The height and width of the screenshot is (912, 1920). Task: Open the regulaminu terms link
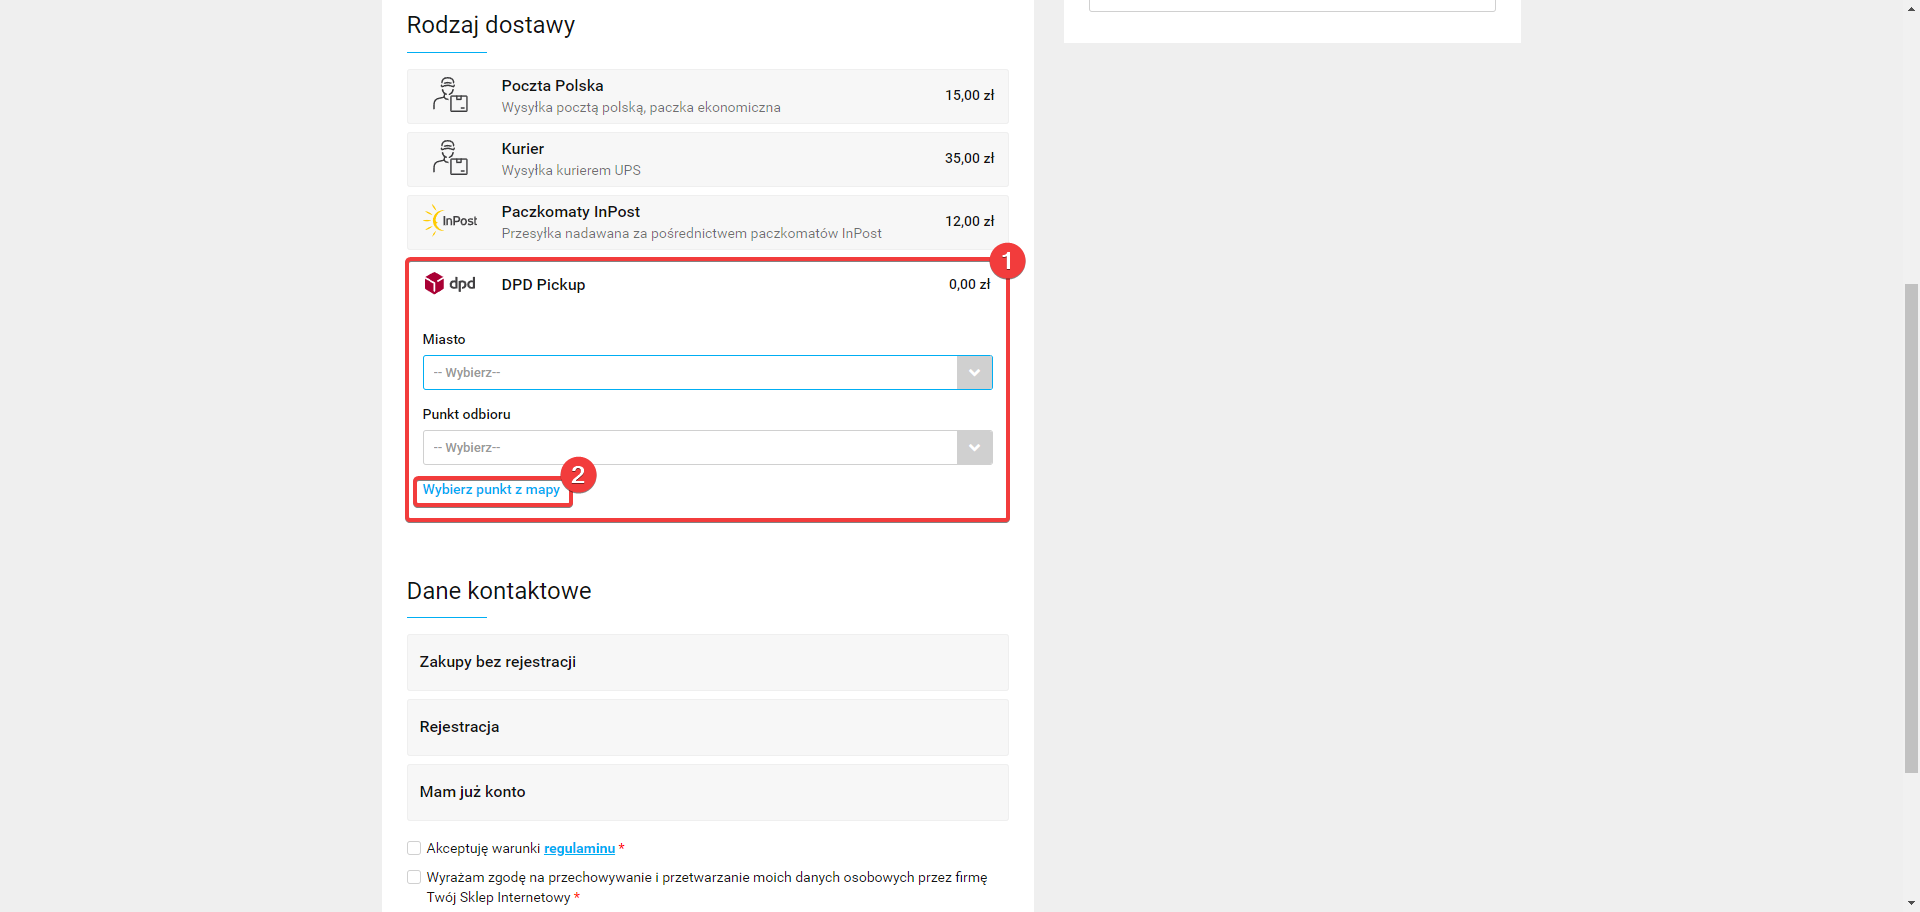(579, 847)
